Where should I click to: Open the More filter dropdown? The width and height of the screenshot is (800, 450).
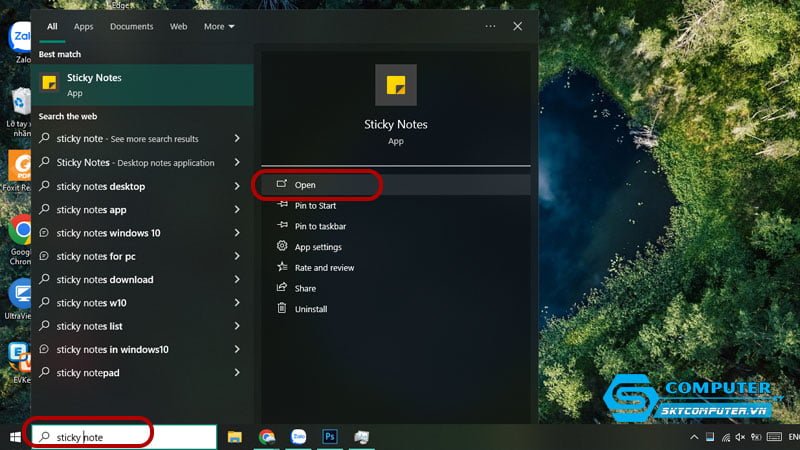[x=219, y=27]
